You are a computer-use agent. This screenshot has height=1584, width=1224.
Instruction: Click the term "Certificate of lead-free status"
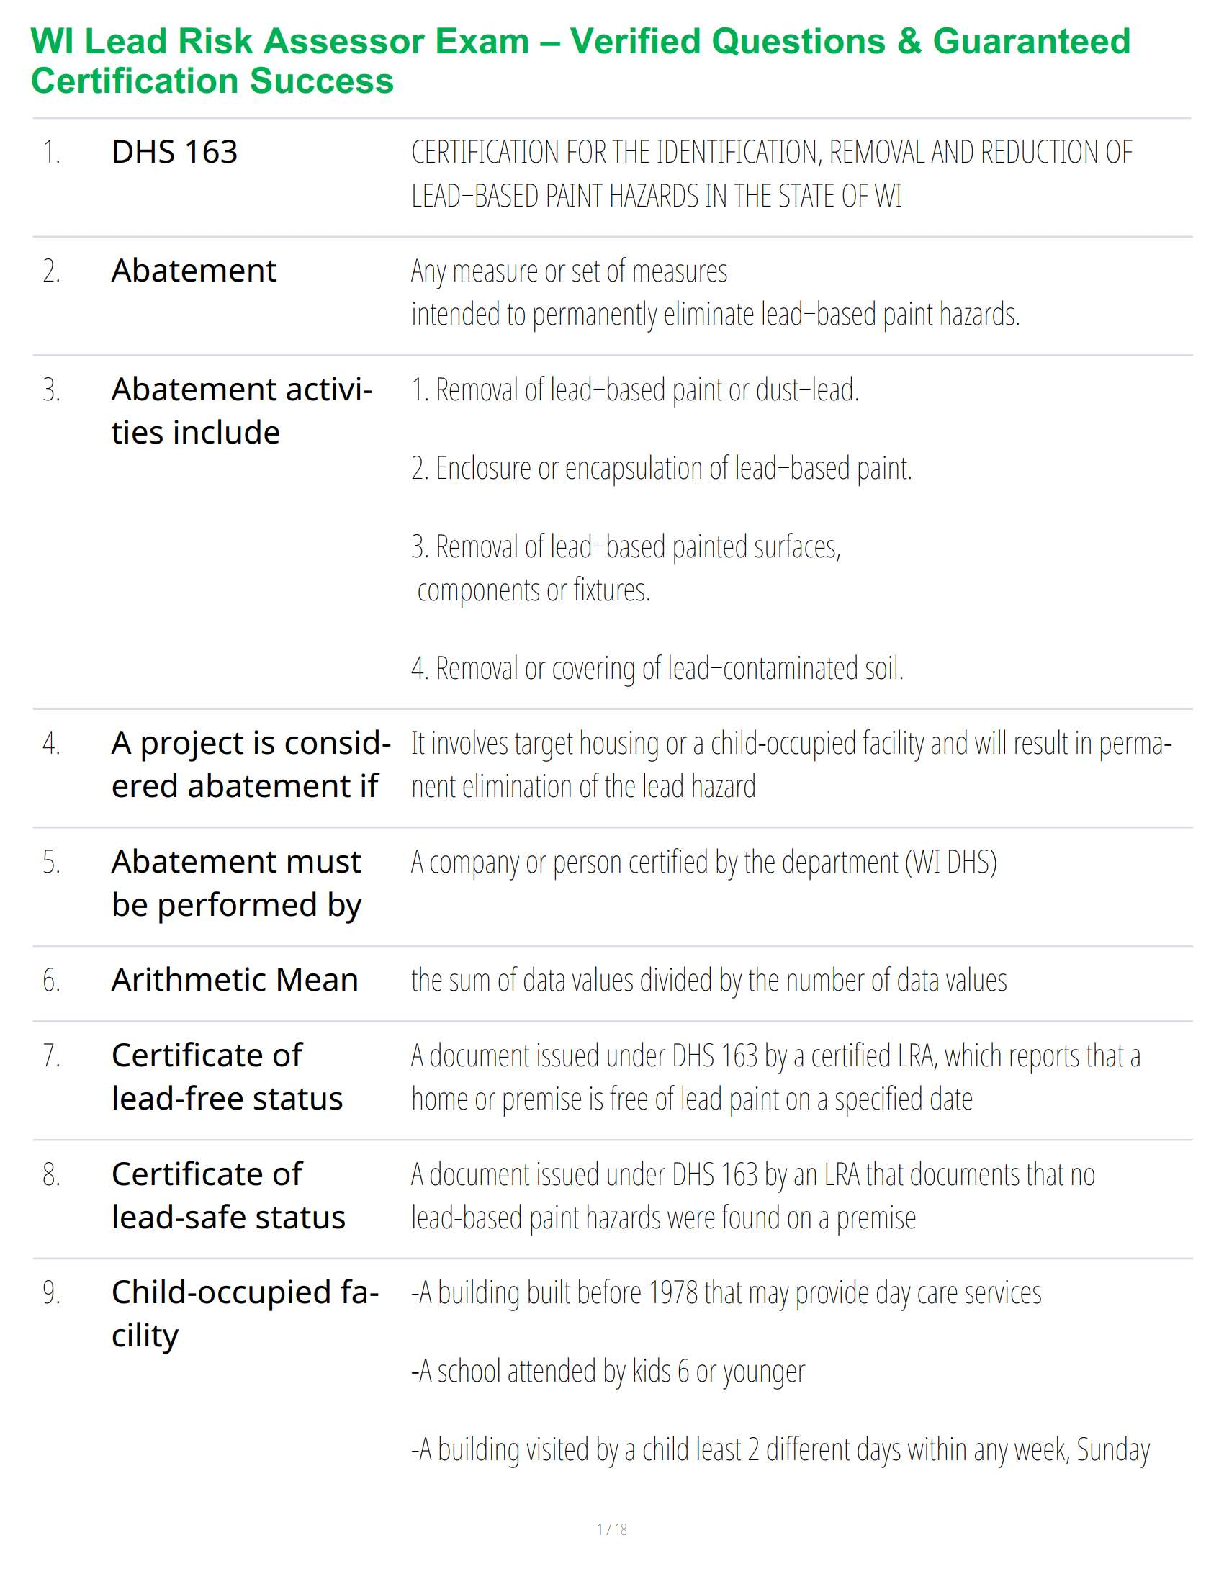[x=227, y=1077]
